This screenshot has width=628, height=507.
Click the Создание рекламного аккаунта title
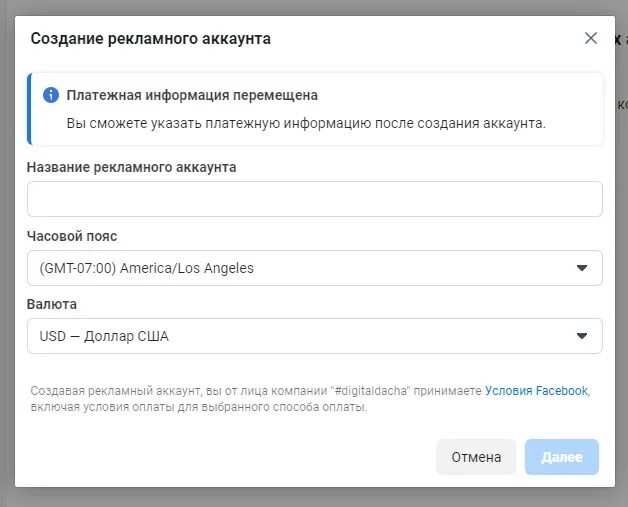click(150, 39)
